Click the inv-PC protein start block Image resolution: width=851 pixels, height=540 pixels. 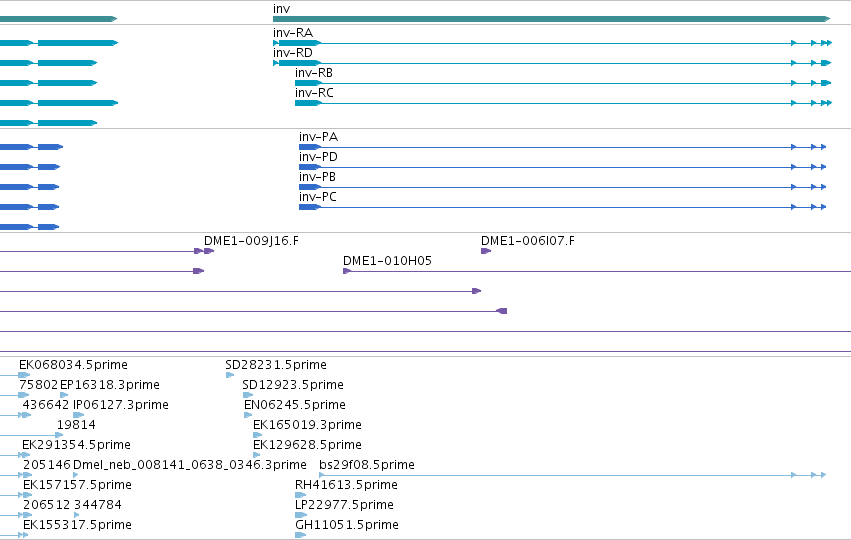309,207
